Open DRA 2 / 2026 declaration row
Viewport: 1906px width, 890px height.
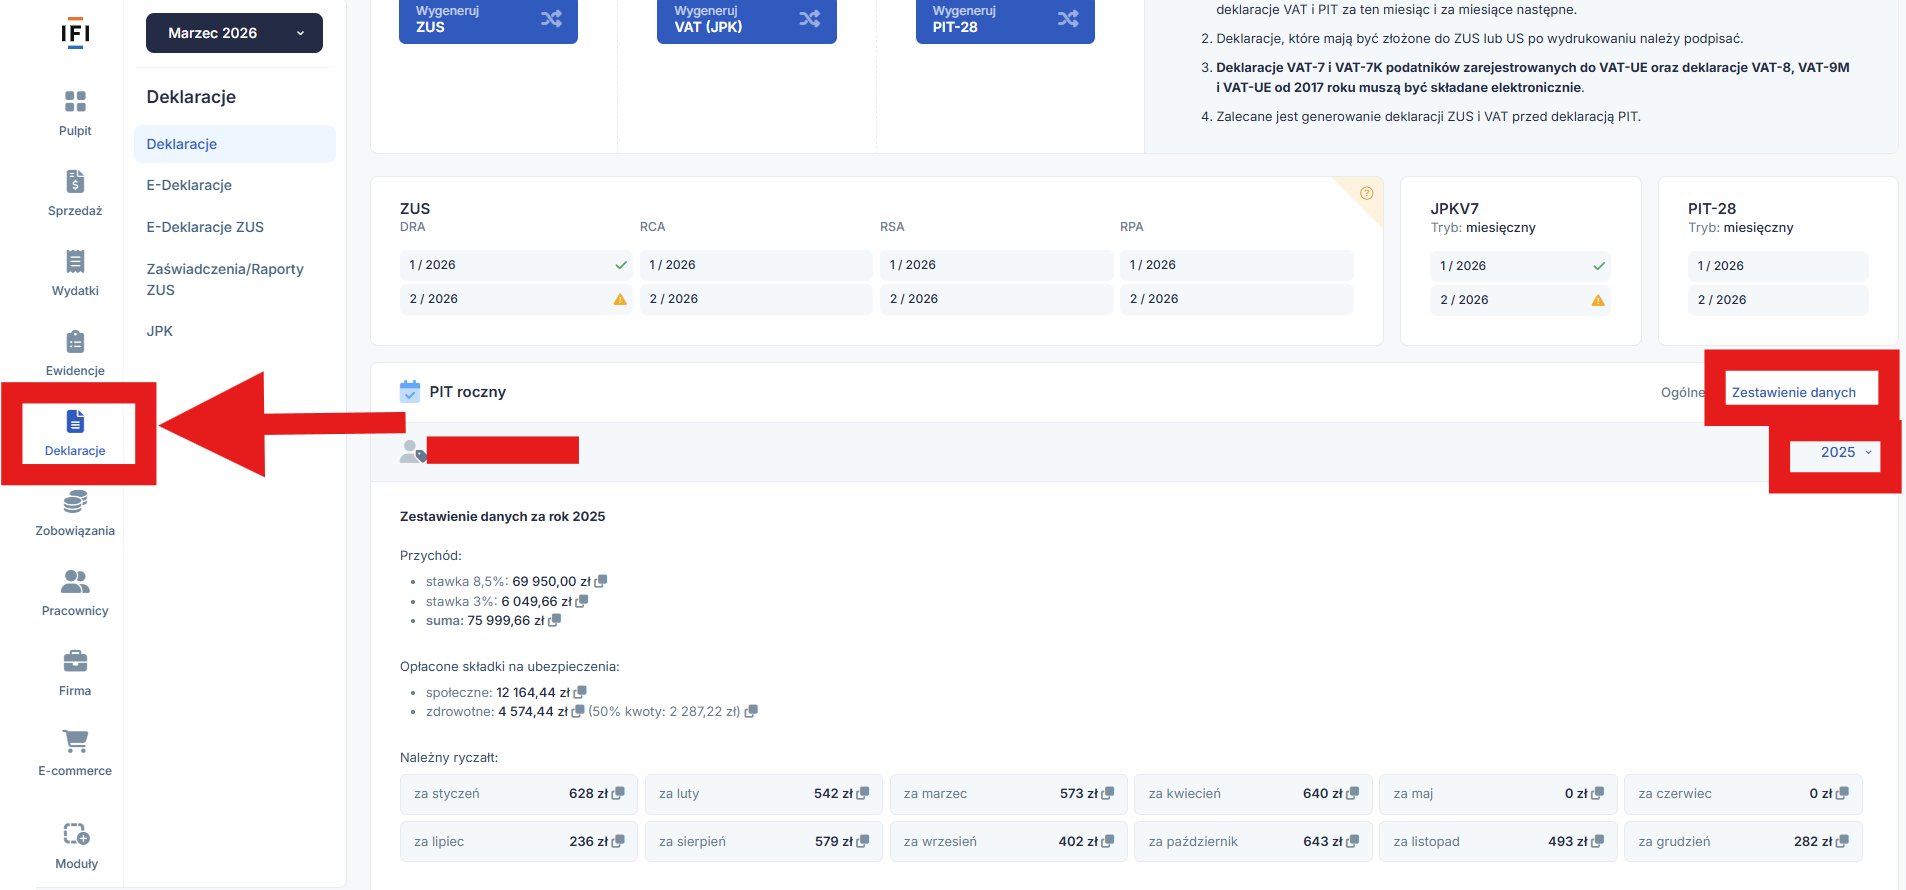click(x=515, y=299)
